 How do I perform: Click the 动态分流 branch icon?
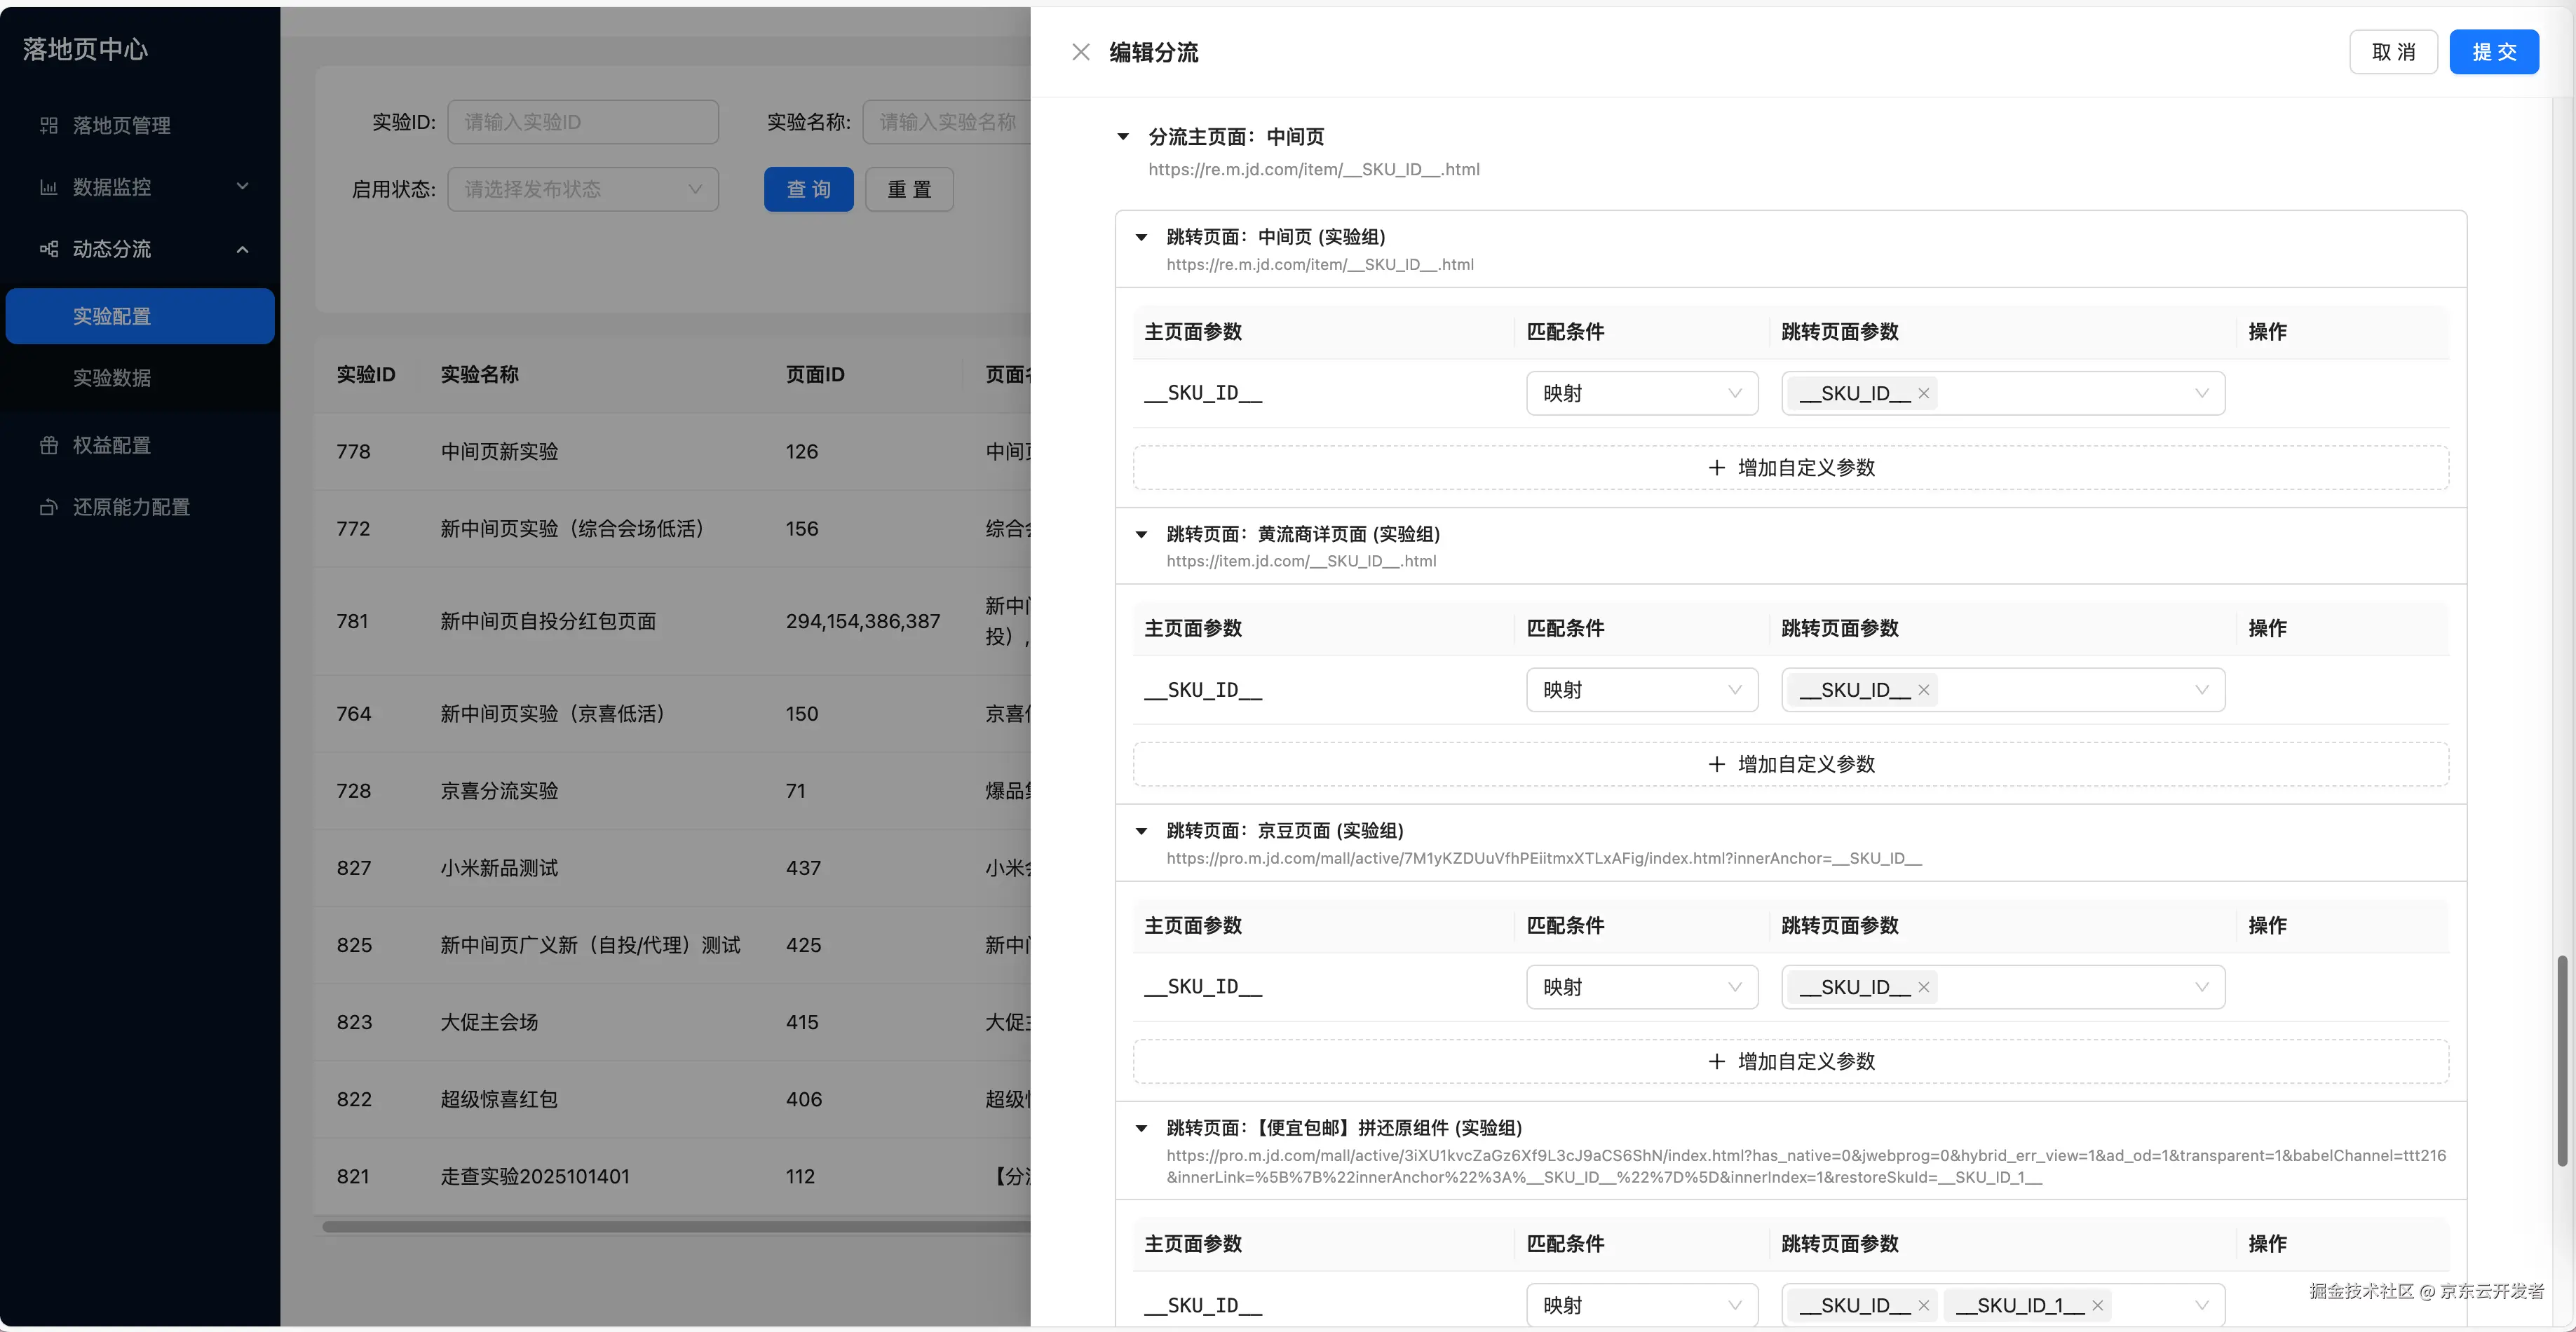click(x=49, y=249)
